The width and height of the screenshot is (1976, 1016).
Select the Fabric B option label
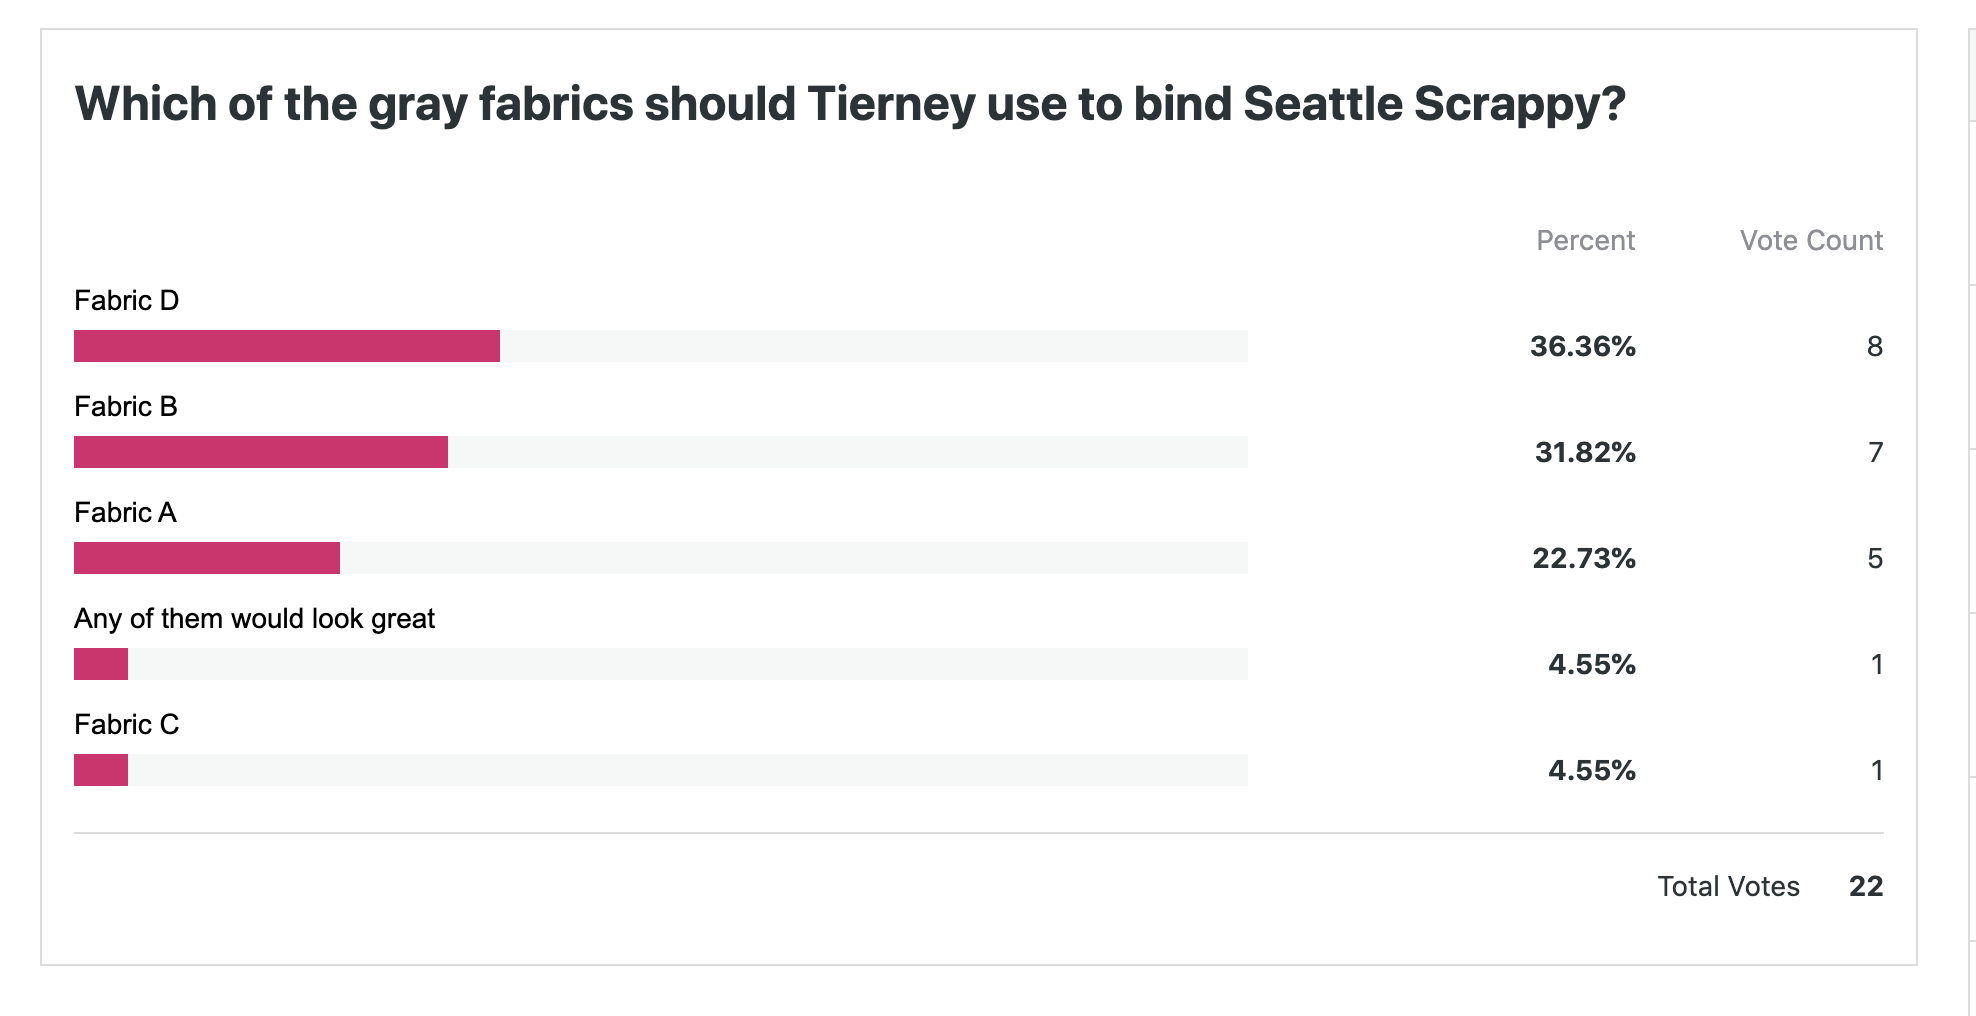pyautogui.click(x=126, y=407)
